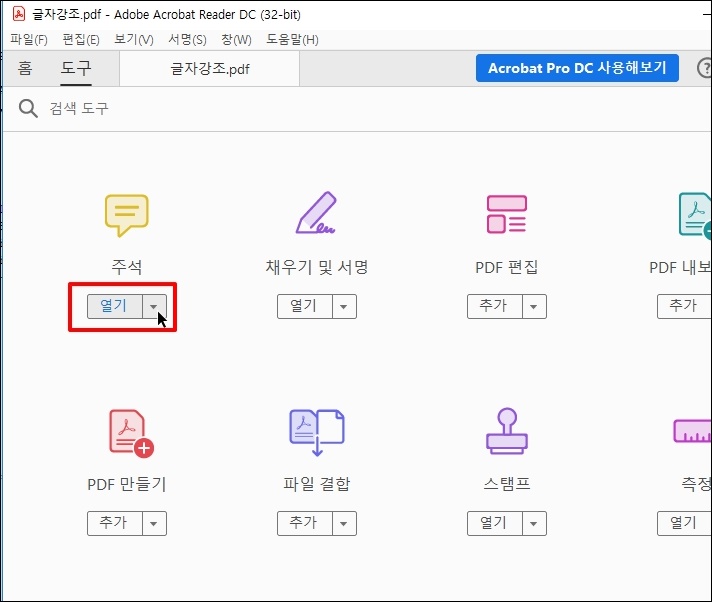Open the 주석 tool with 열기
Screen dimensions: 712x602
pyautogui.click(x=114, y=306)
